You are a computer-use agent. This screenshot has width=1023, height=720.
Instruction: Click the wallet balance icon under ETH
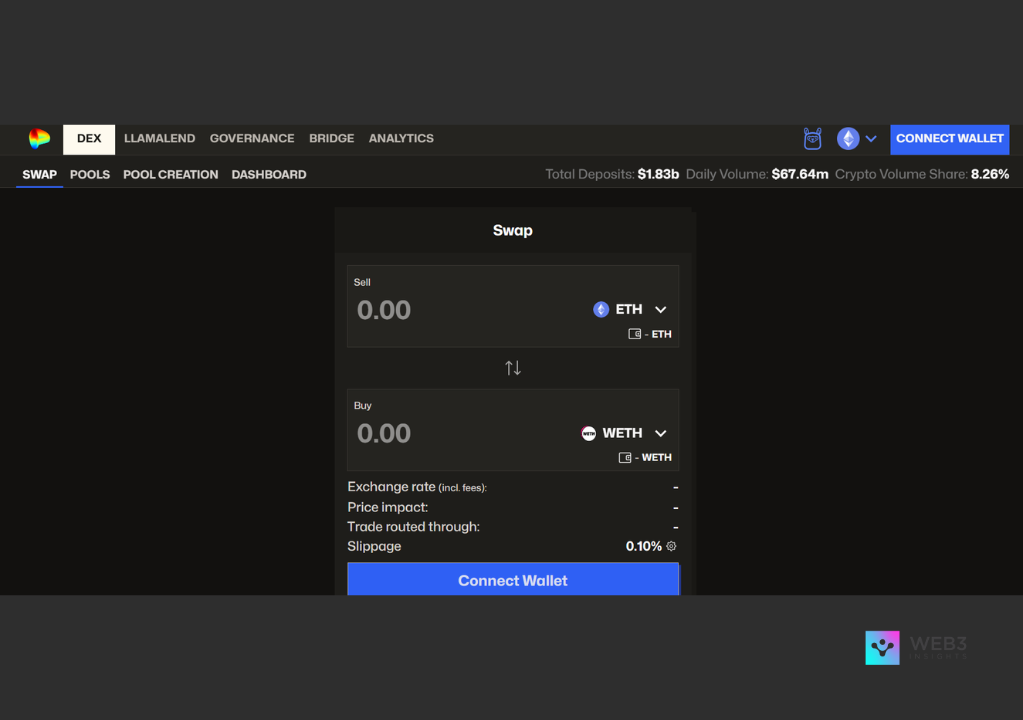click(634, 334)
